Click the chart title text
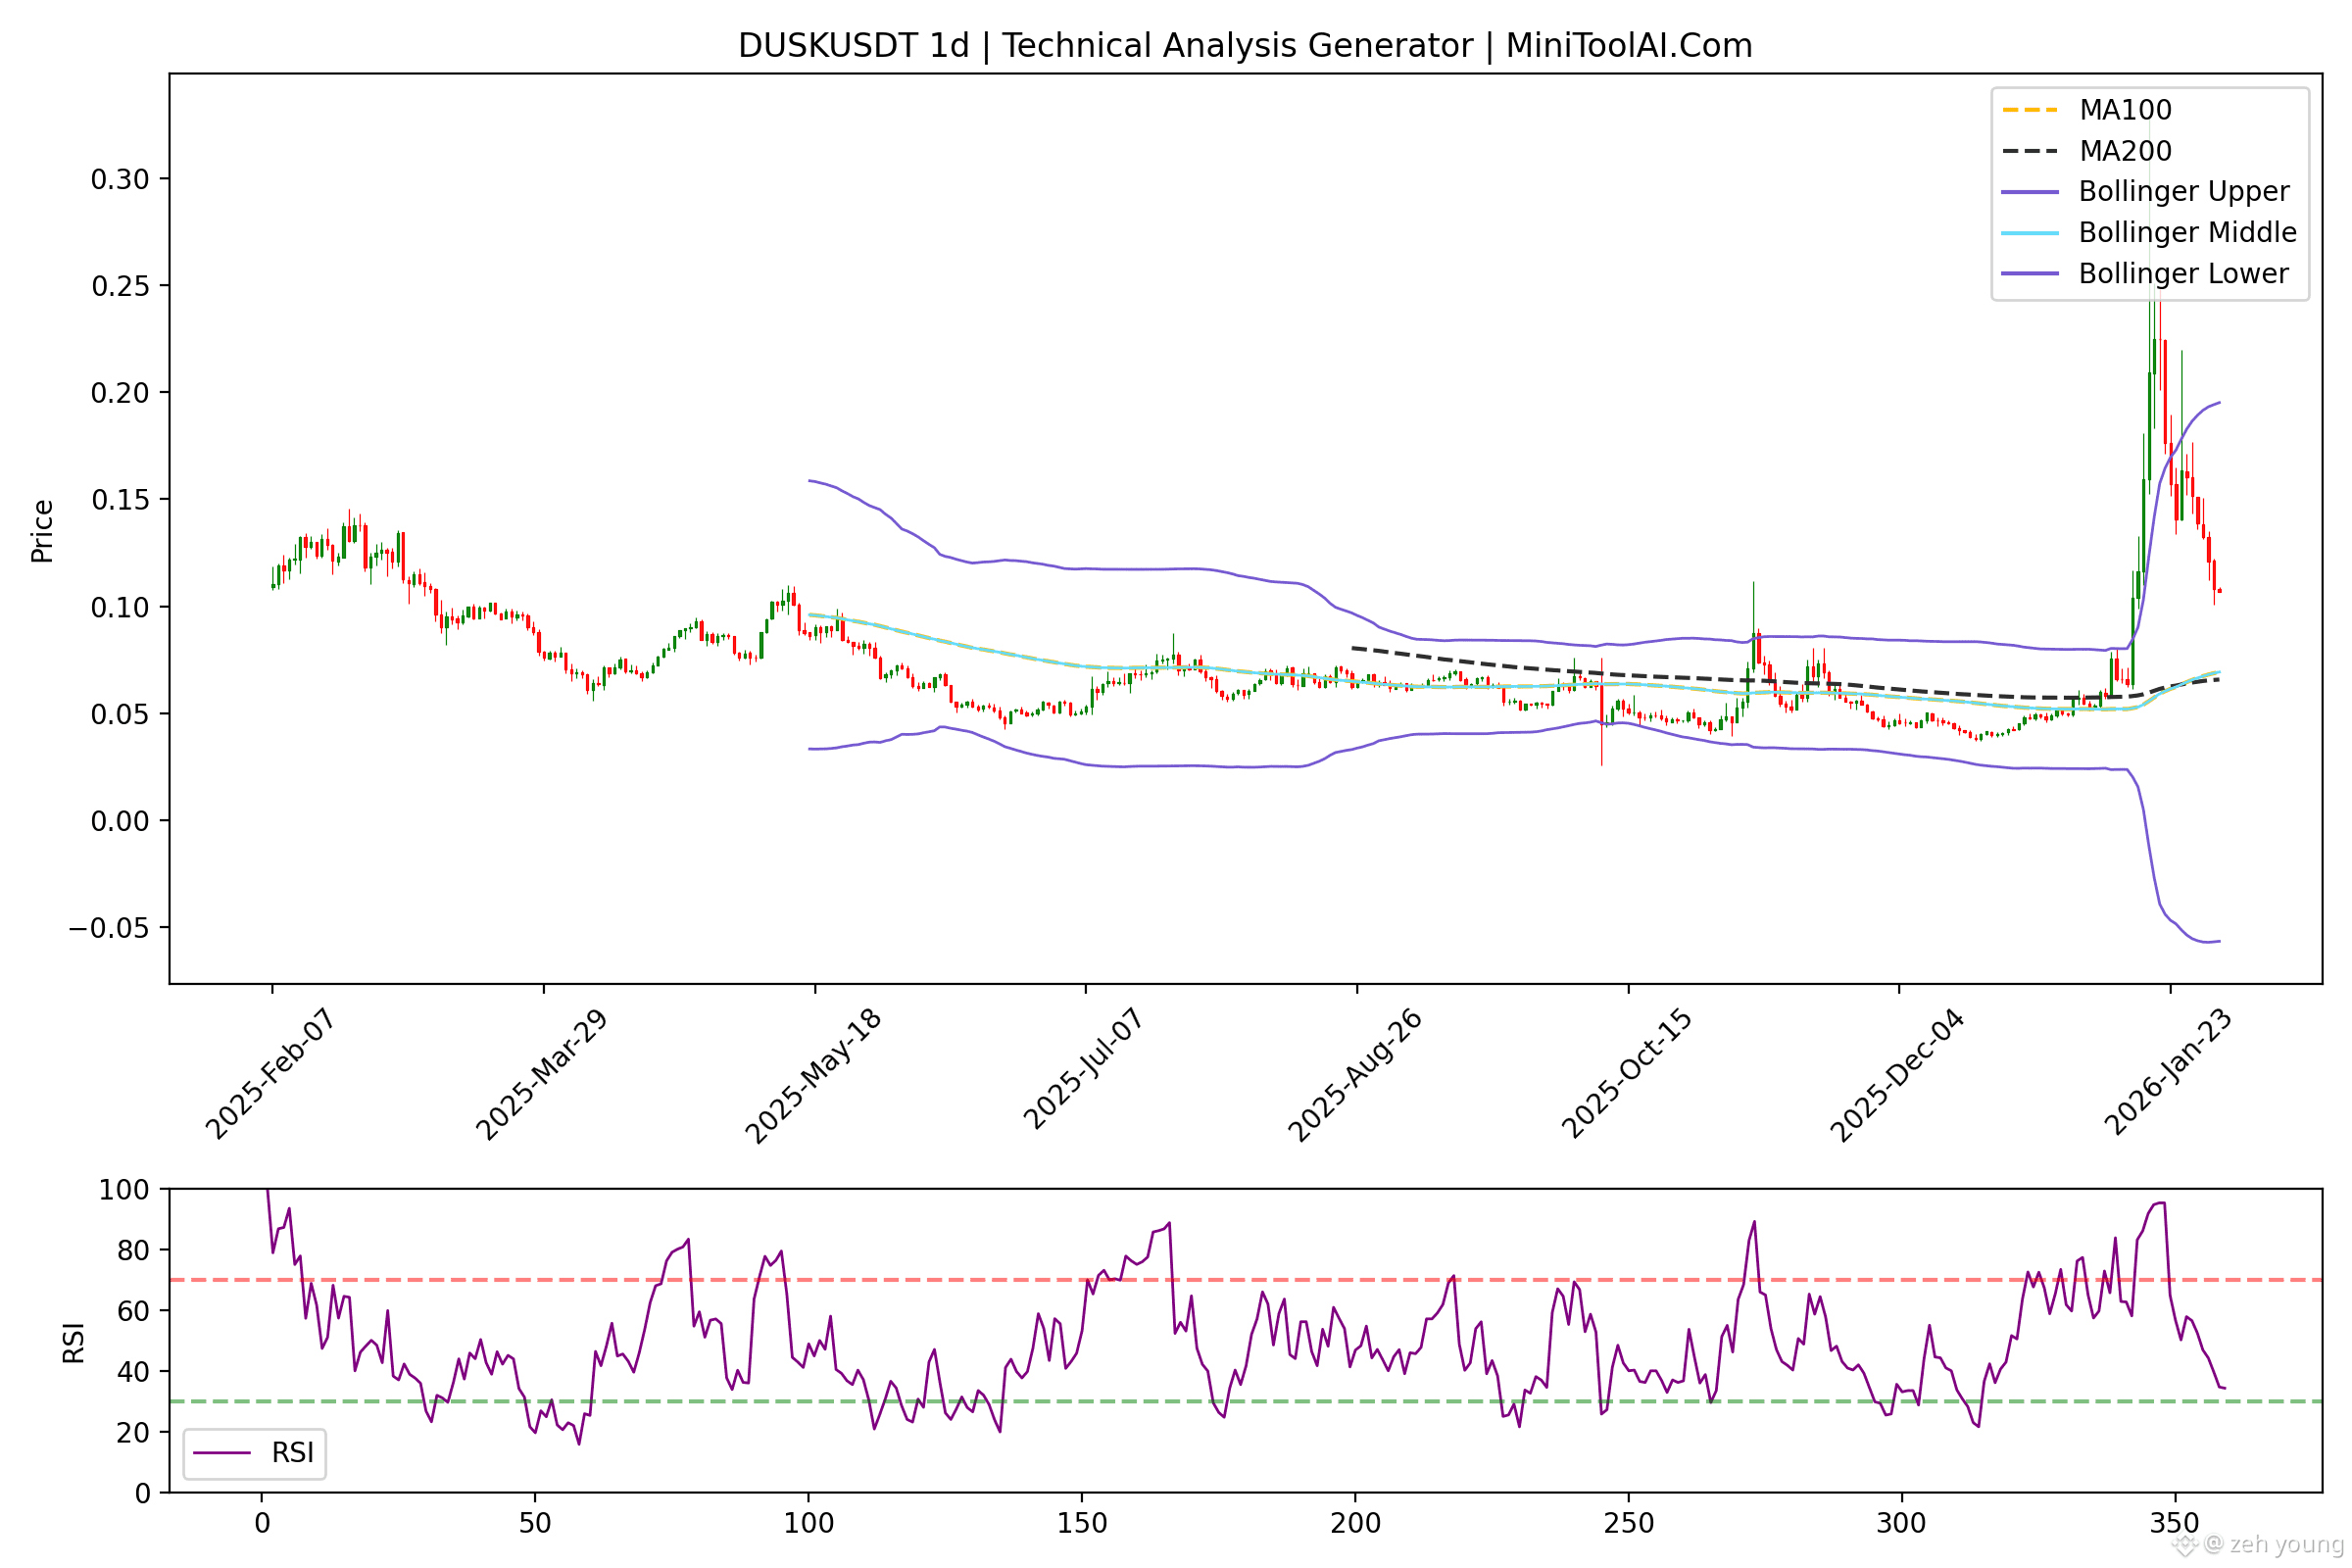Screen dimensions: 2352x1568 coord(1245,46)
